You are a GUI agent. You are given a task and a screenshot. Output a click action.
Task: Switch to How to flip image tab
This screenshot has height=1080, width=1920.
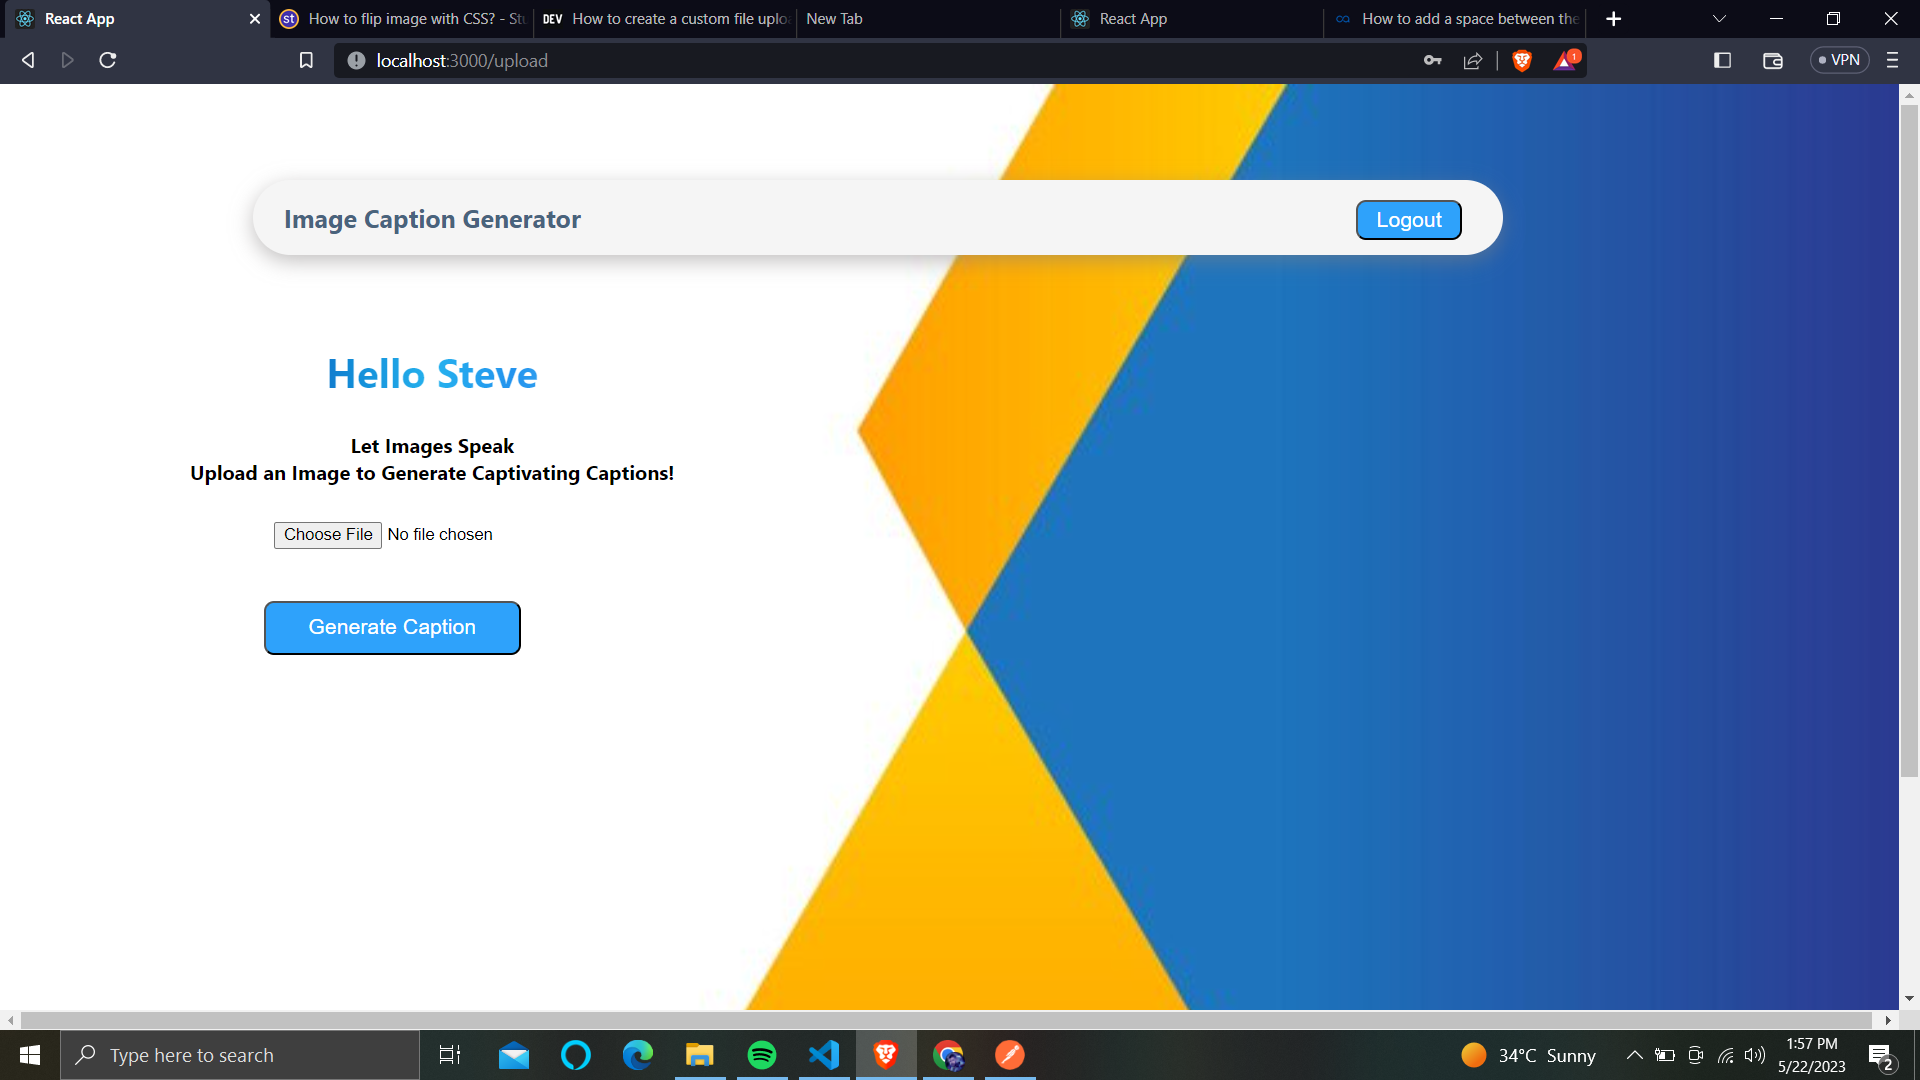pos(402,19)
